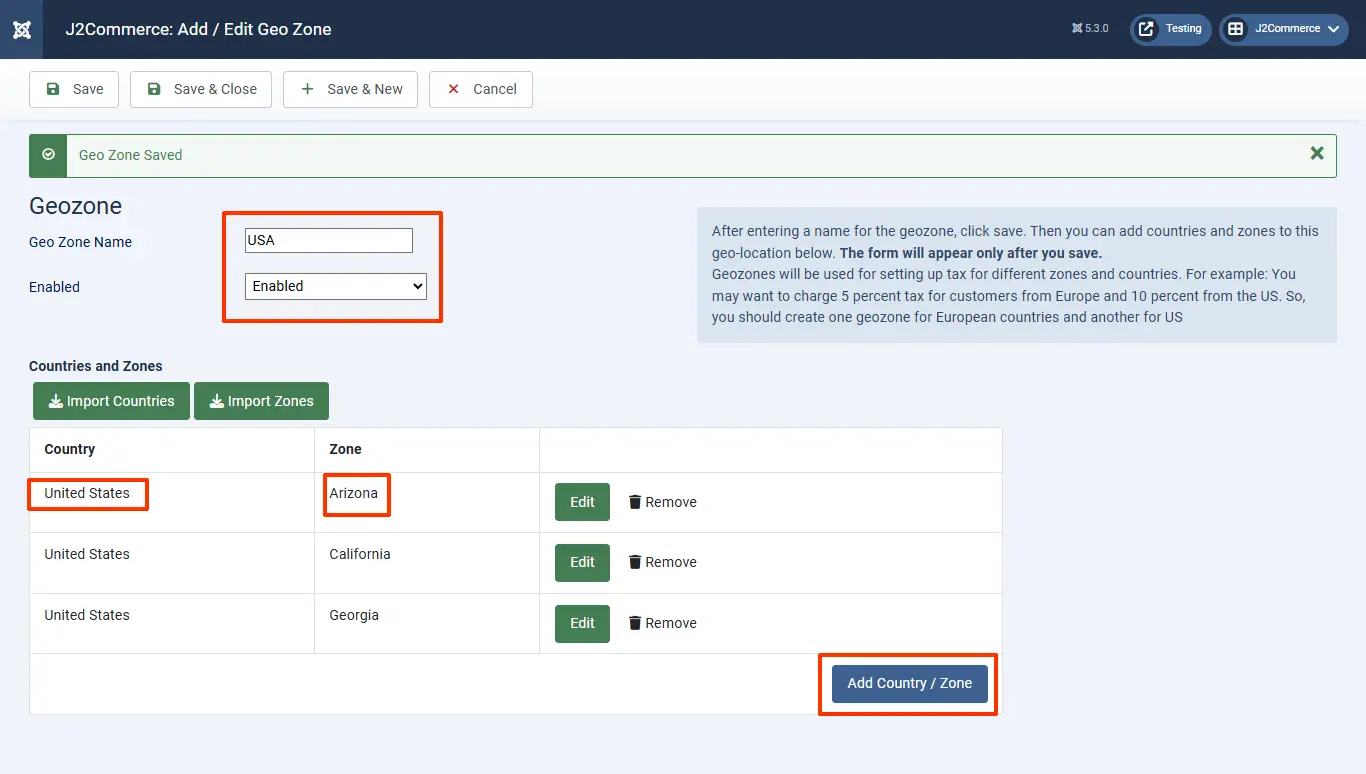Click Save & Close
The image size is (1366, 774).
(x=201, y=89)
